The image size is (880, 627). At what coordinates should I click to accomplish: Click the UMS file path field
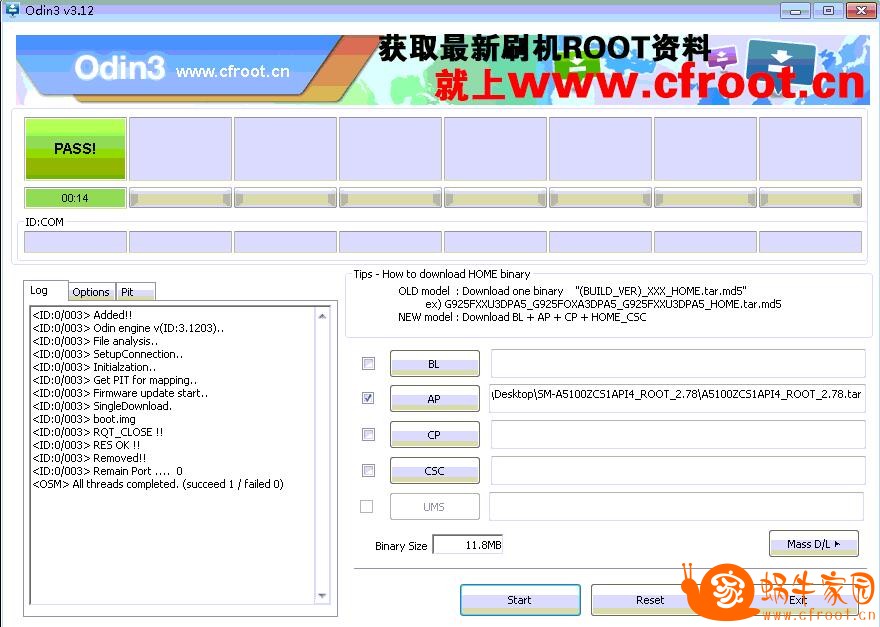(676, 506)
